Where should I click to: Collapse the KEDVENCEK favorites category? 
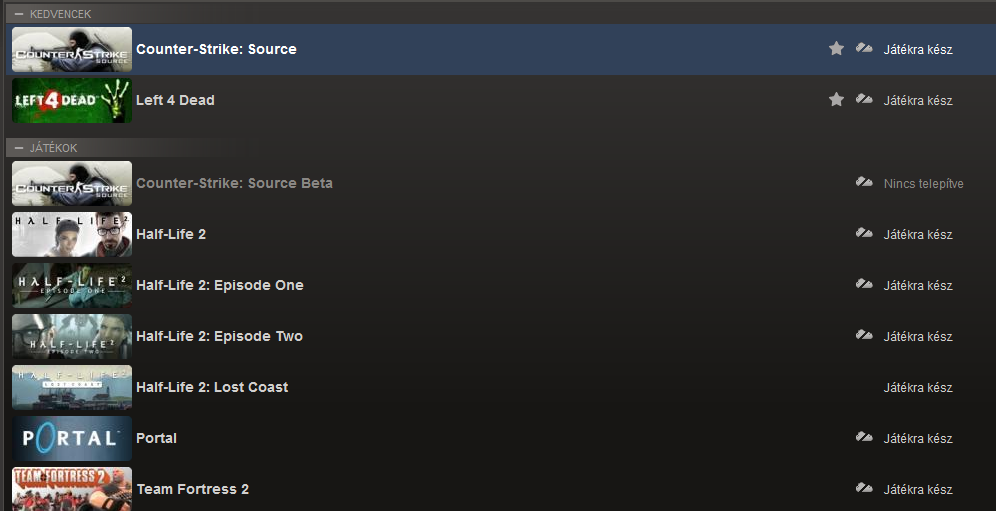[18, 13]
